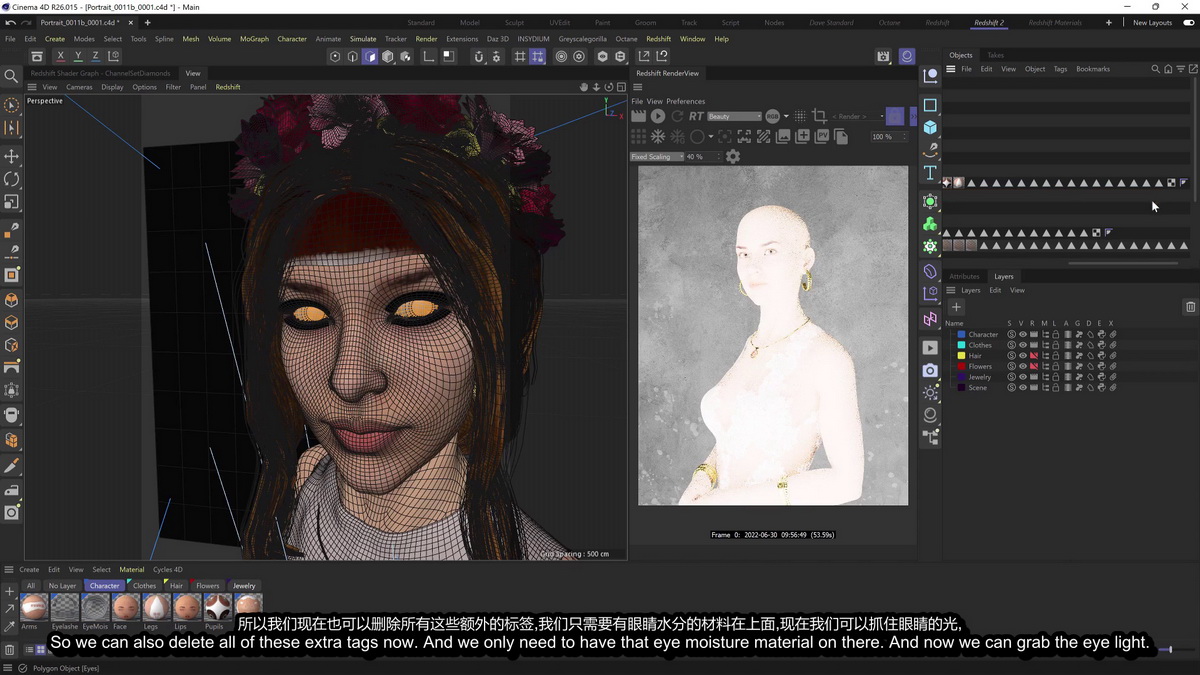Select the Pupils material thumbnail
This screenshot has height=675, width=1200.
pyautogui.click(x=218, y=607)
